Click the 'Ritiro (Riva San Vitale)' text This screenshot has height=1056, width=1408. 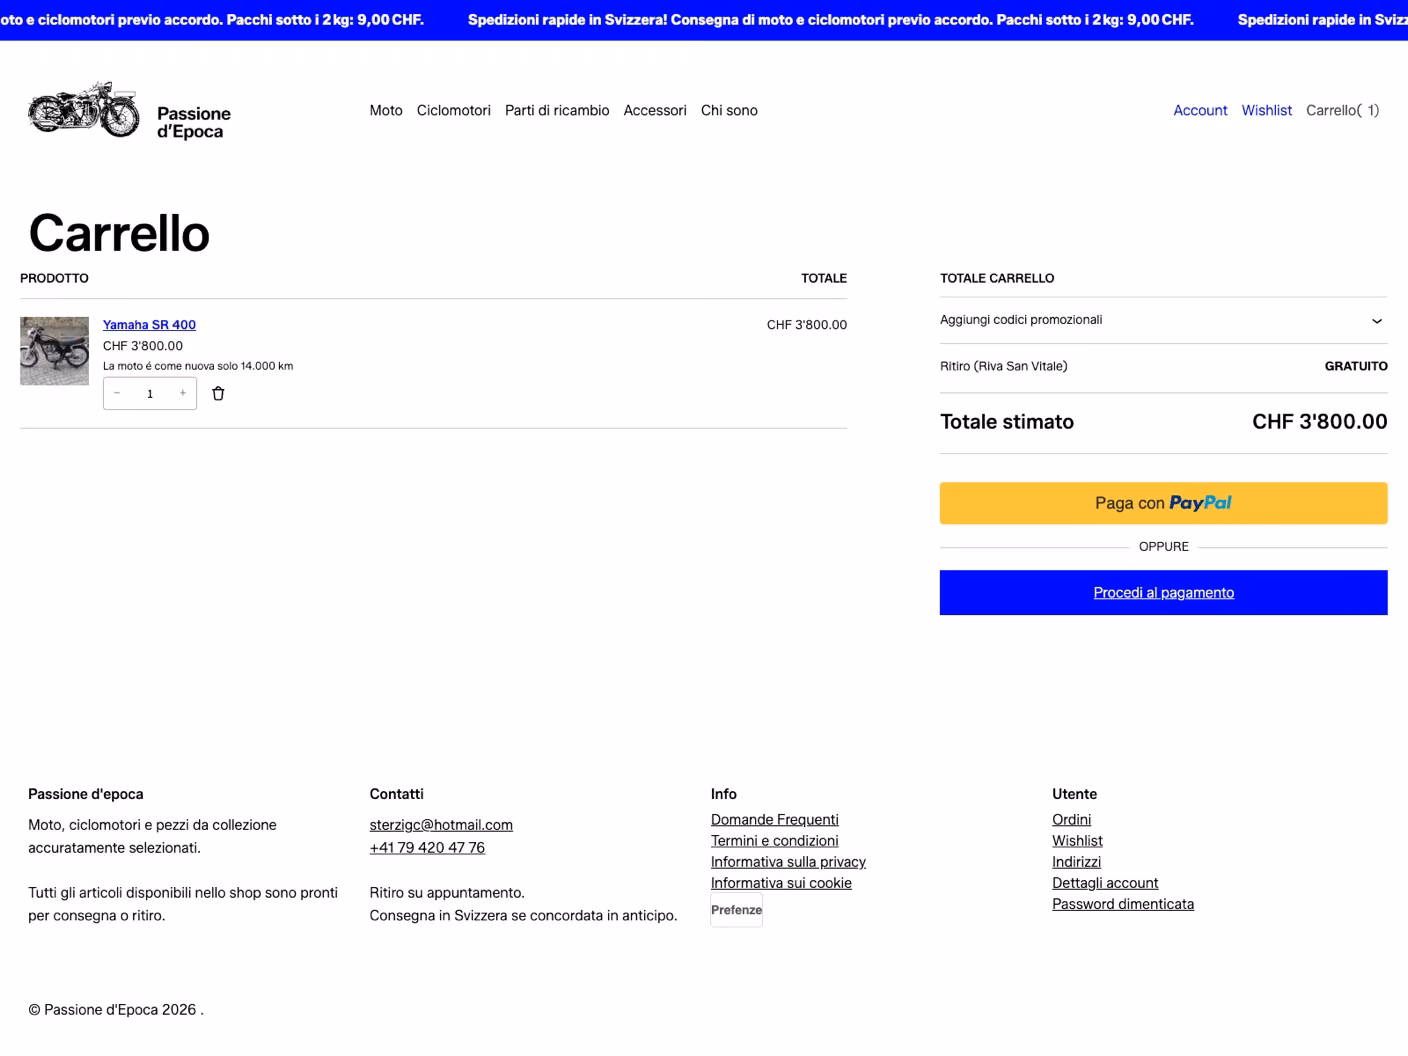click(1004, 366)
